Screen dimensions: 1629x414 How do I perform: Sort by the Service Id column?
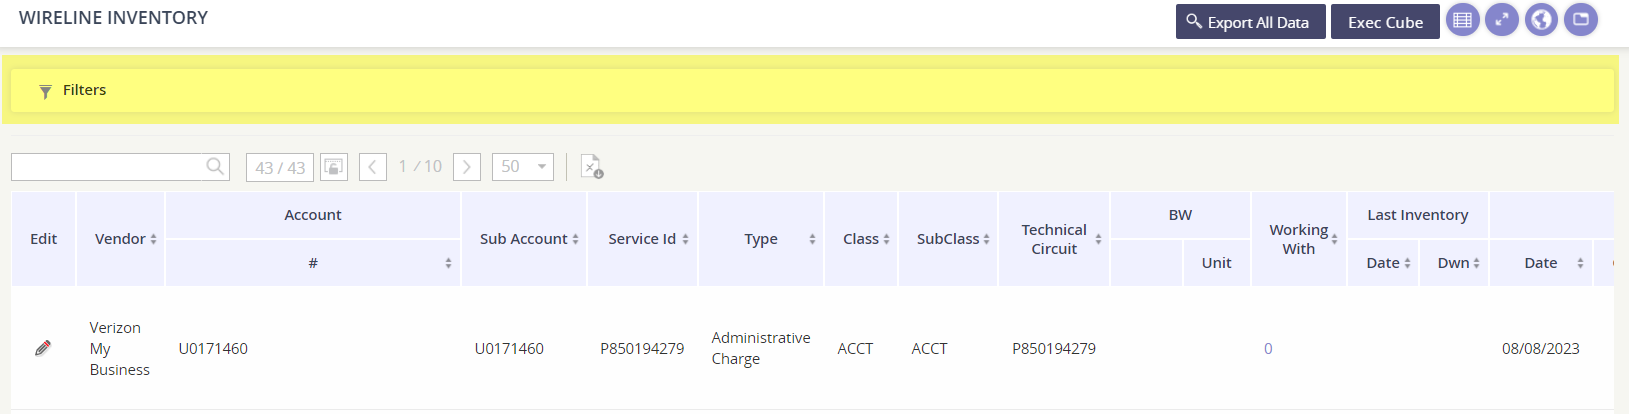click(x=648, y=239)
